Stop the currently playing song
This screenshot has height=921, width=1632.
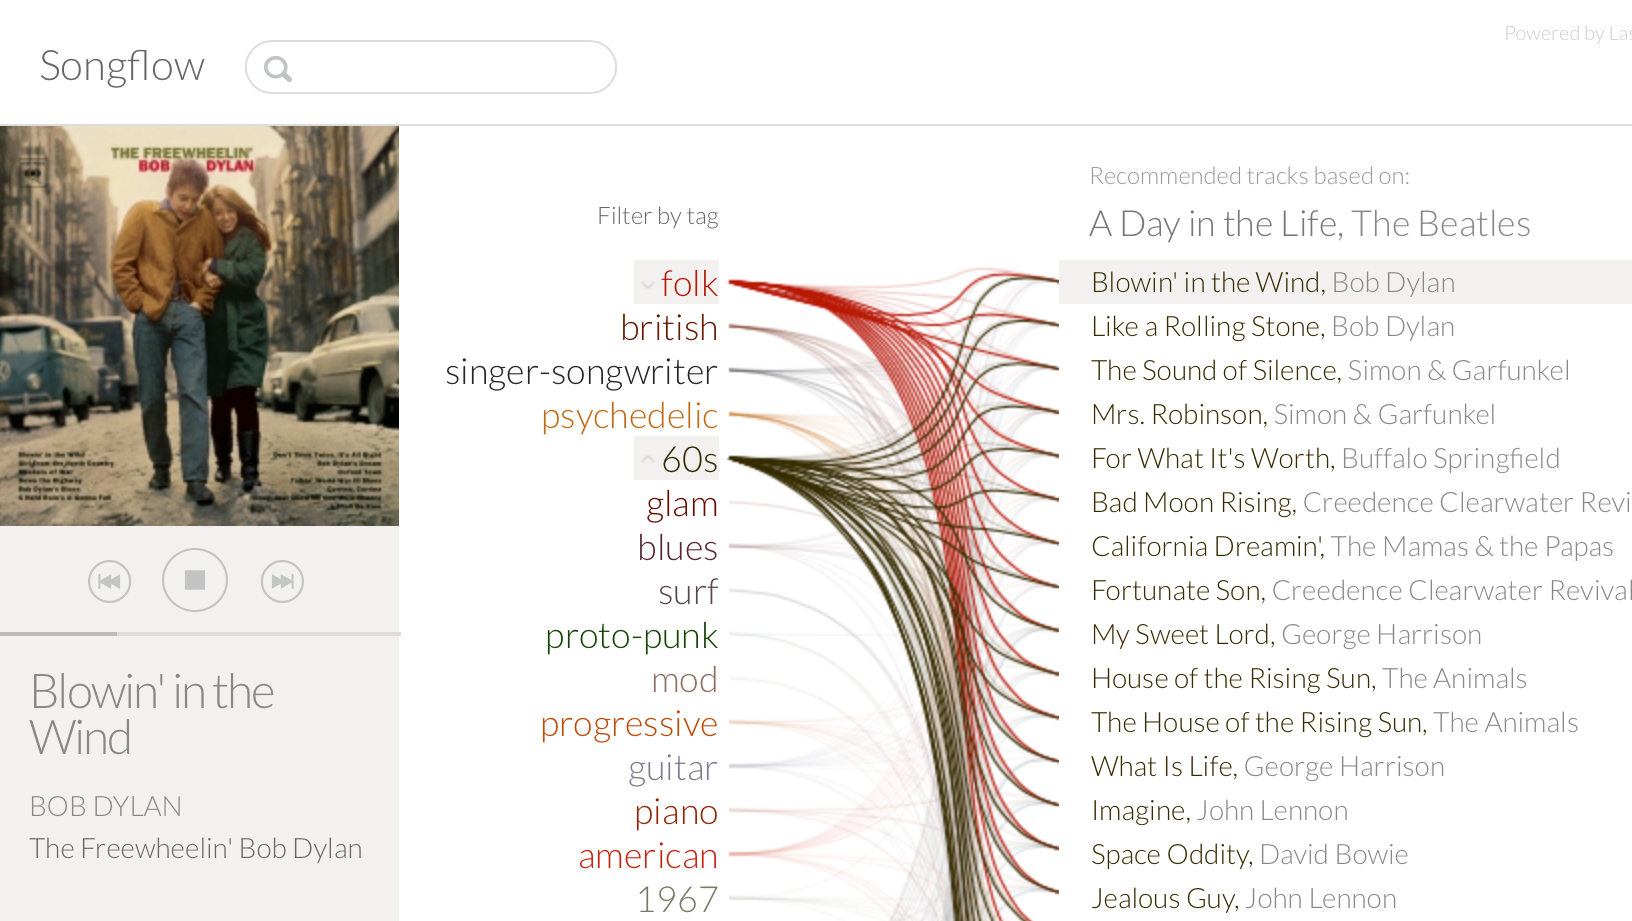(x=195, y=580)
